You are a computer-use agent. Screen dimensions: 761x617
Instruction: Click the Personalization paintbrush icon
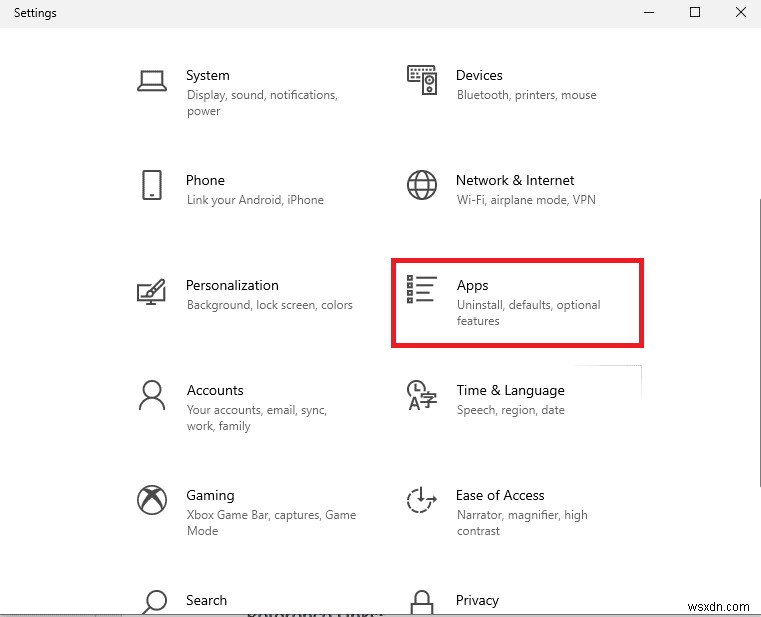(x=151, y=292)
